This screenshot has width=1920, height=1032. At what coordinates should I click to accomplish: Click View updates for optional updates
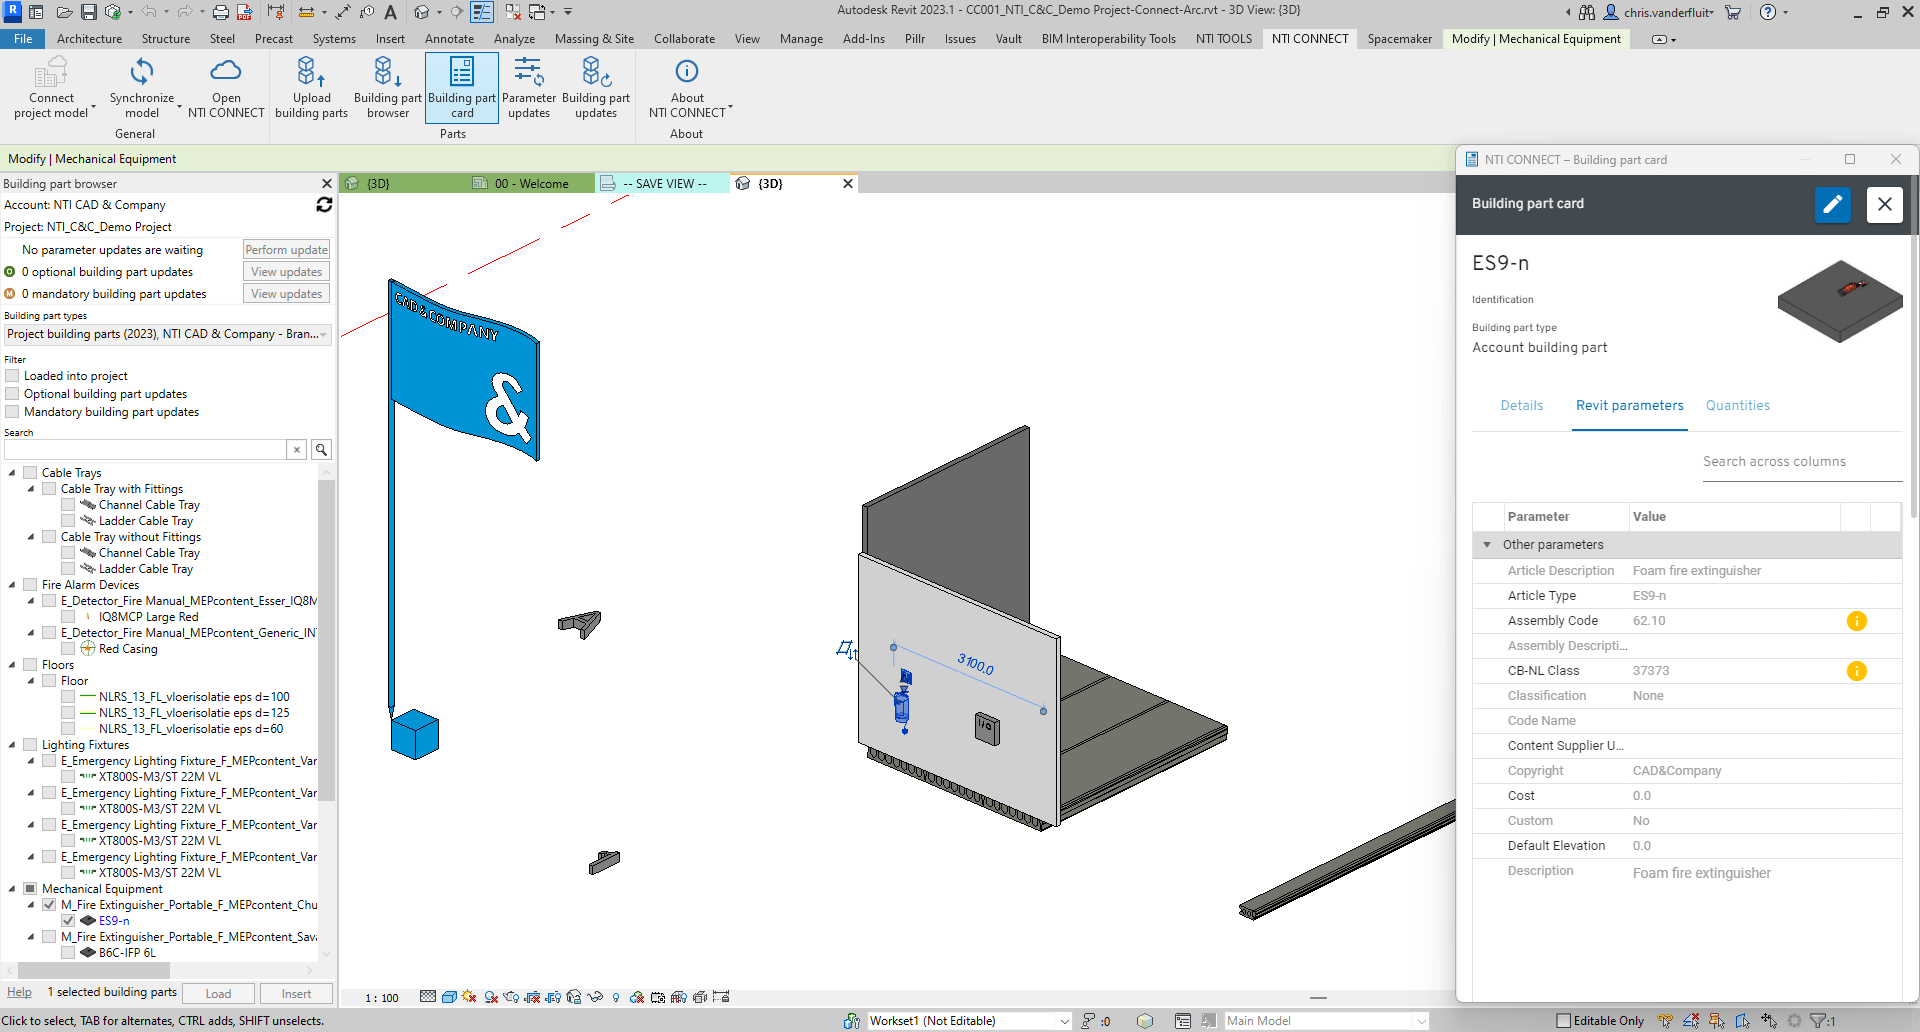tap(286, 272)
